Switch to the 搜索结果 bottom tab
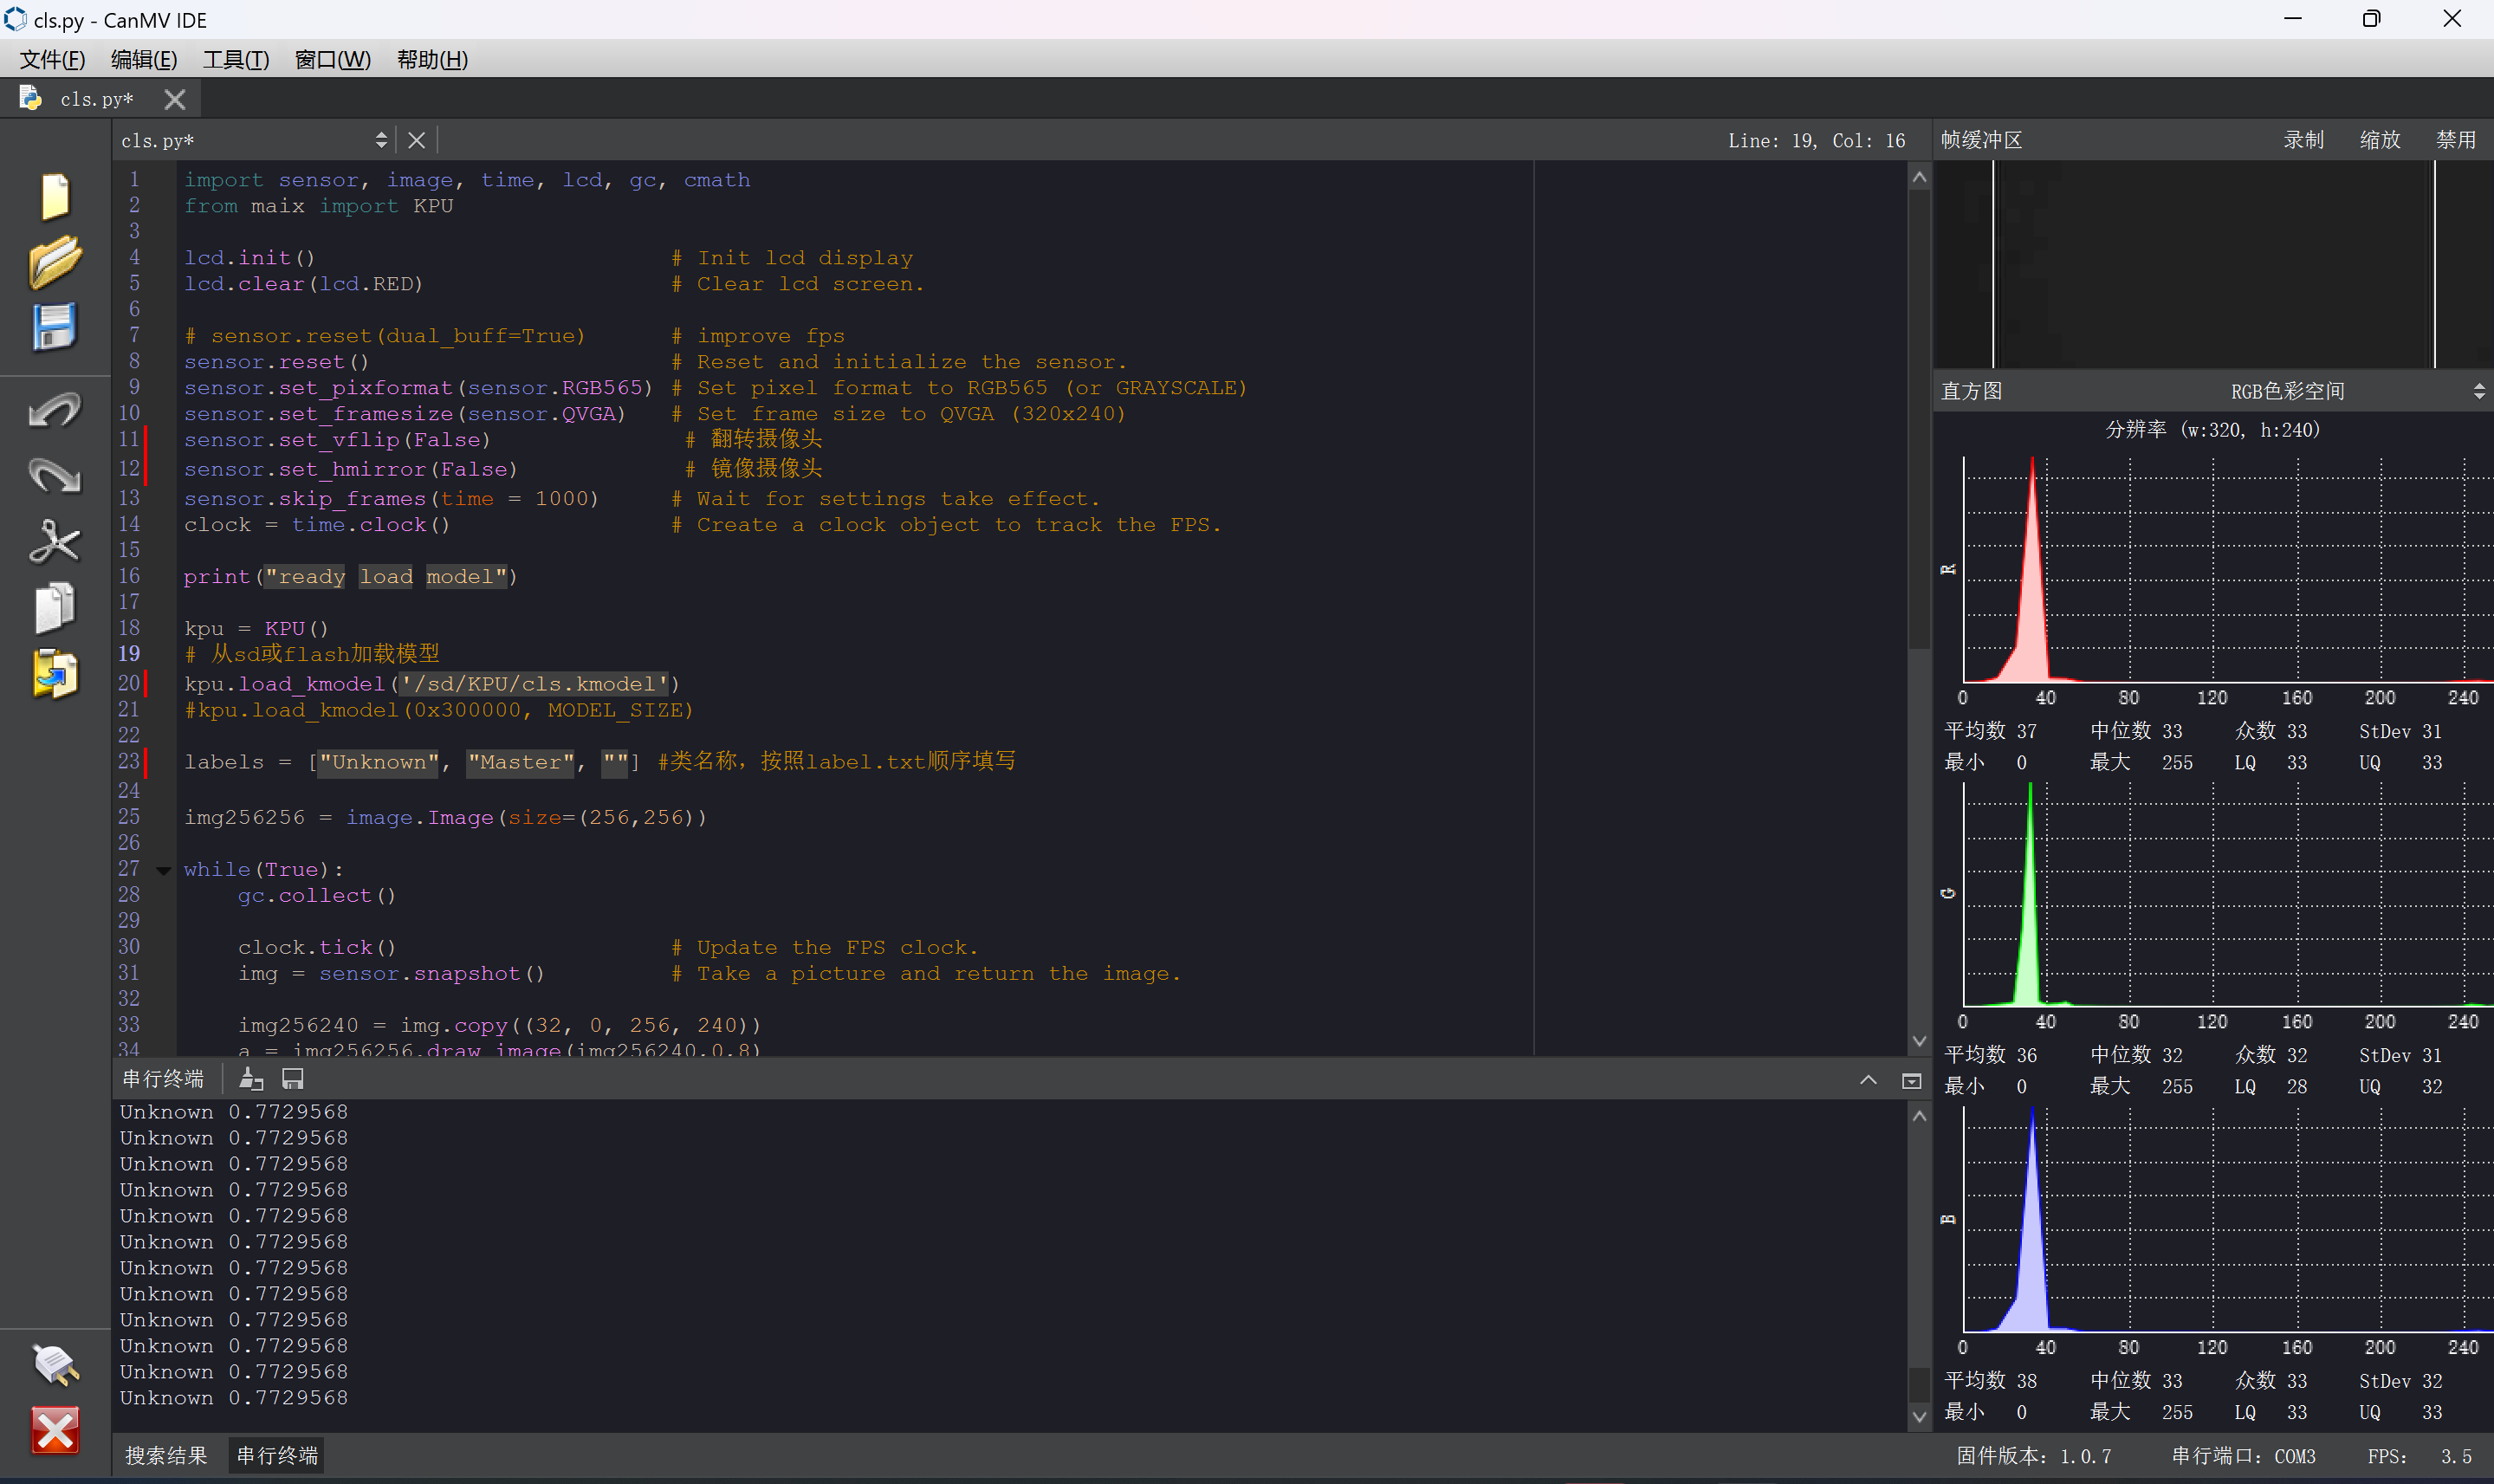 (x=166, y=1456)
